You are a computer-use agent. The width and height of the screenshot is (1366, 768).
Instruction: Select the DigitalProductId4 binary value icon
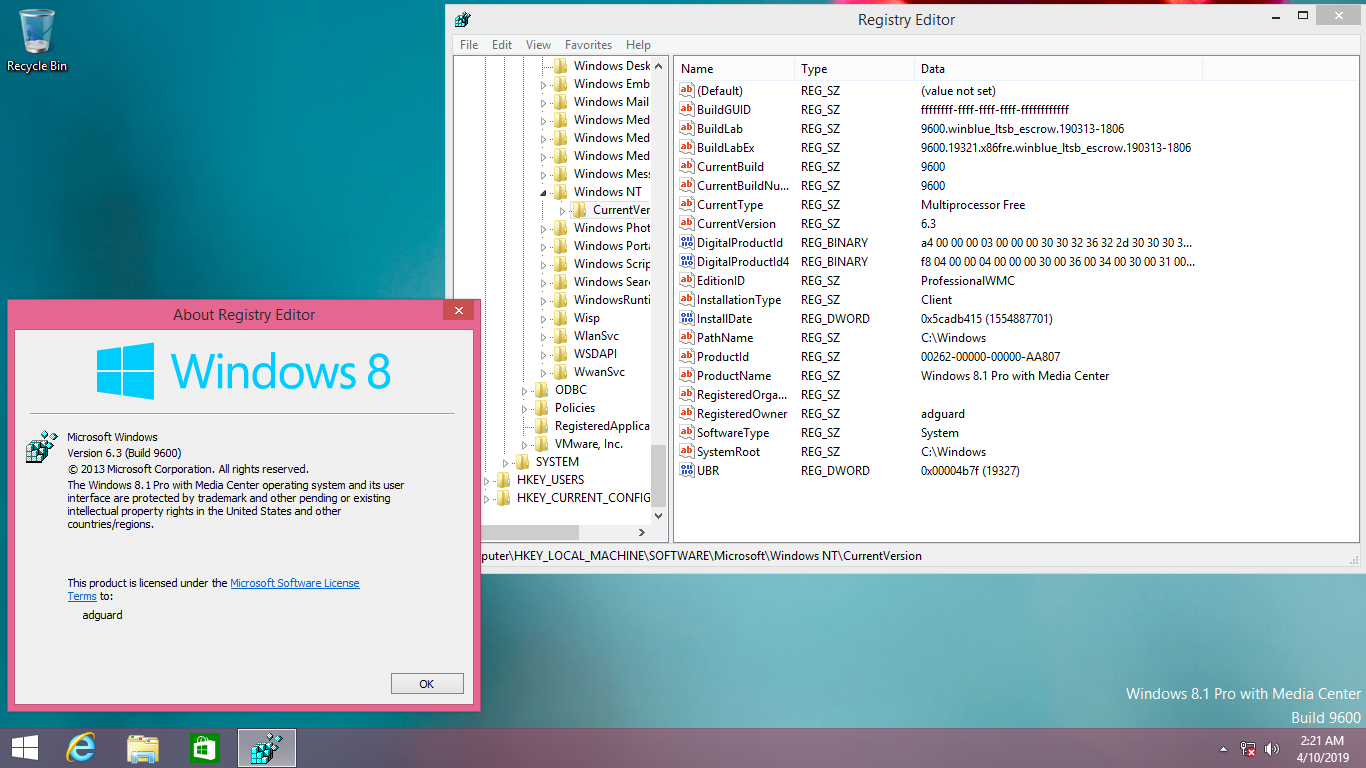687,261
